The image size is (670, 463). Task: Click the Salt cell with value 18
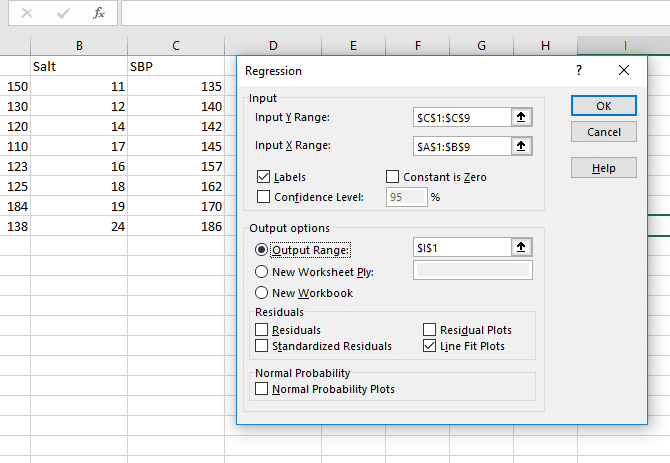click(79, 186)
